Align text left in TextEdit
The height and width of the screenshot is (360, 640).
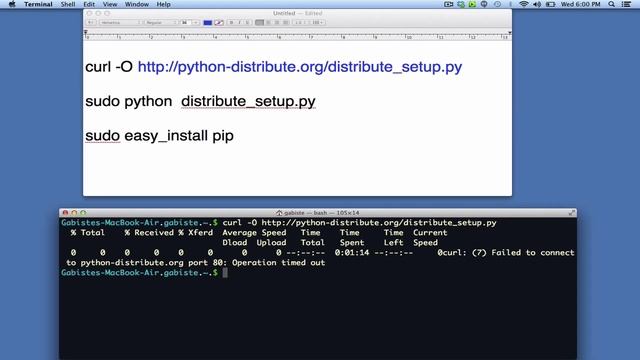click(x=260, y=22)
